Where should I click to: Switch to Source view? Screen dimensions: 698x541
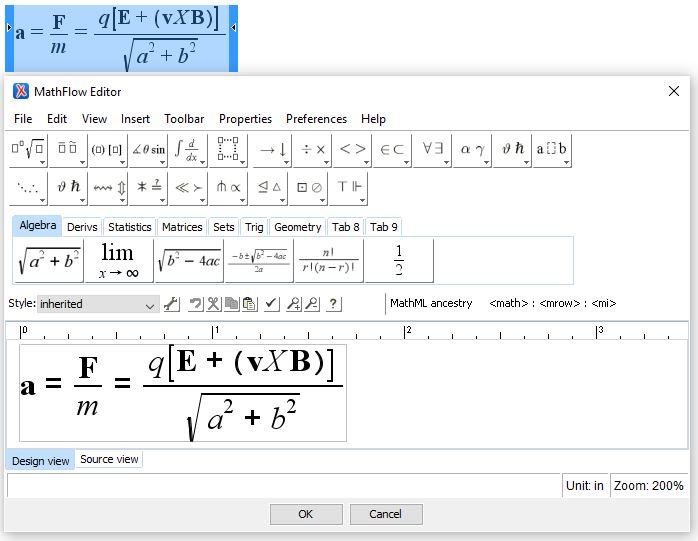click(109, 459)
